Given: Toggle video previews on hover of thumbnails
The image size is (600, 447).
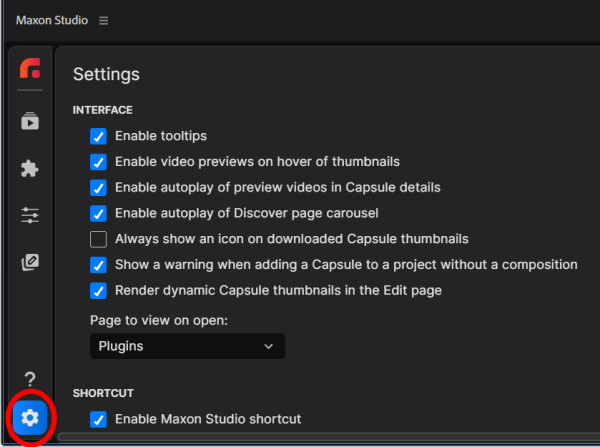Looking at the screenshot, I should point(98,162).
